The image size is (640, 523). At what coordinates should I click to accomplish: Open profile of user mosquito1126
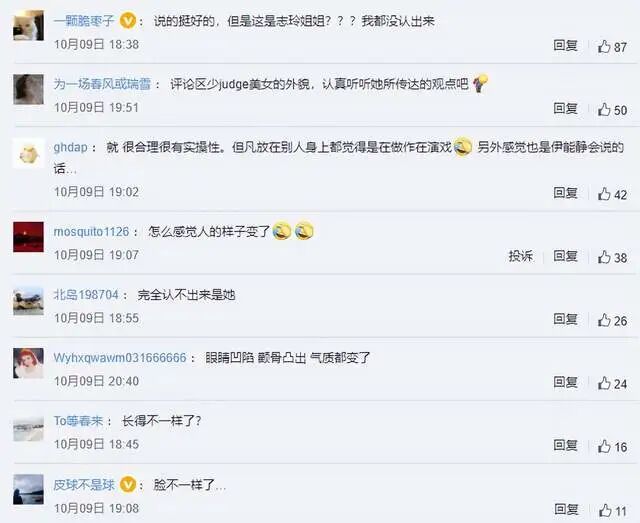click(x=91, y=231)
